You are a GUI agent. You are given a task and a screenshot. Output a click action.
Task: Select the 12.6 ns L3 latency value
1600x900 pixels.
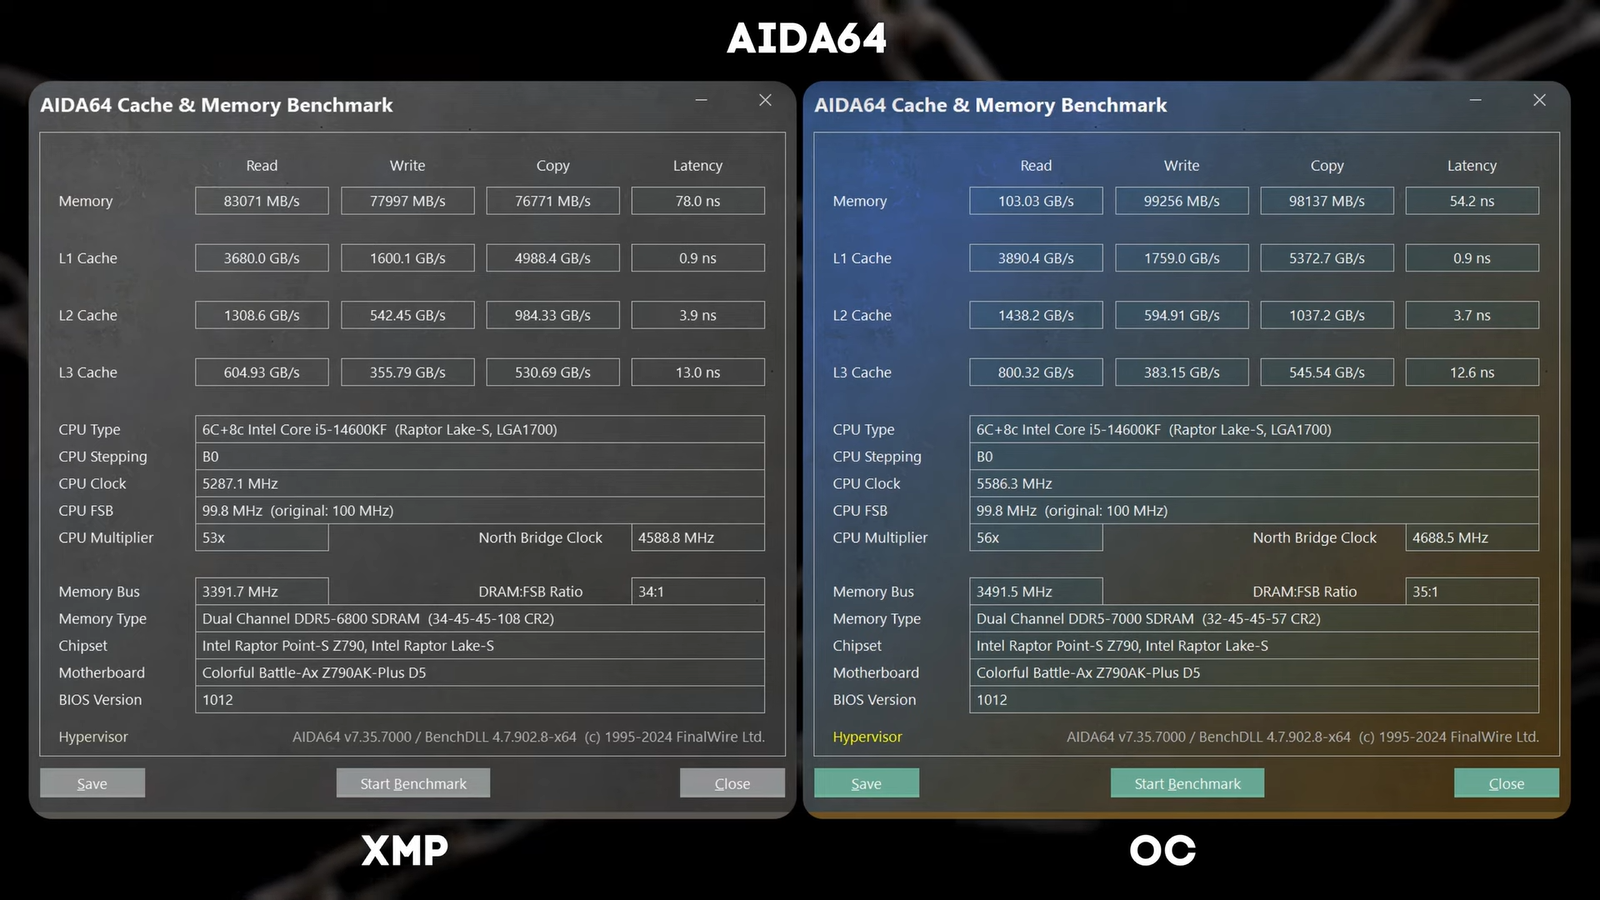pyautogui.click(x=1472, y=372)
